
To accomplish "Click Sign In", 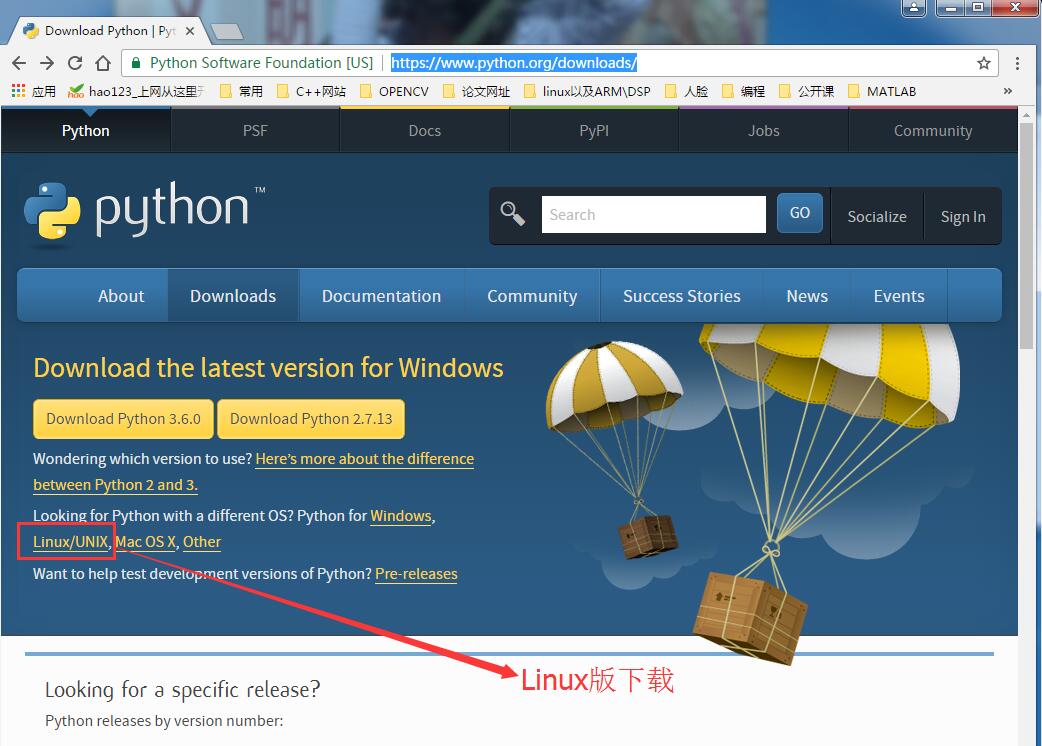I will (963, 217).
